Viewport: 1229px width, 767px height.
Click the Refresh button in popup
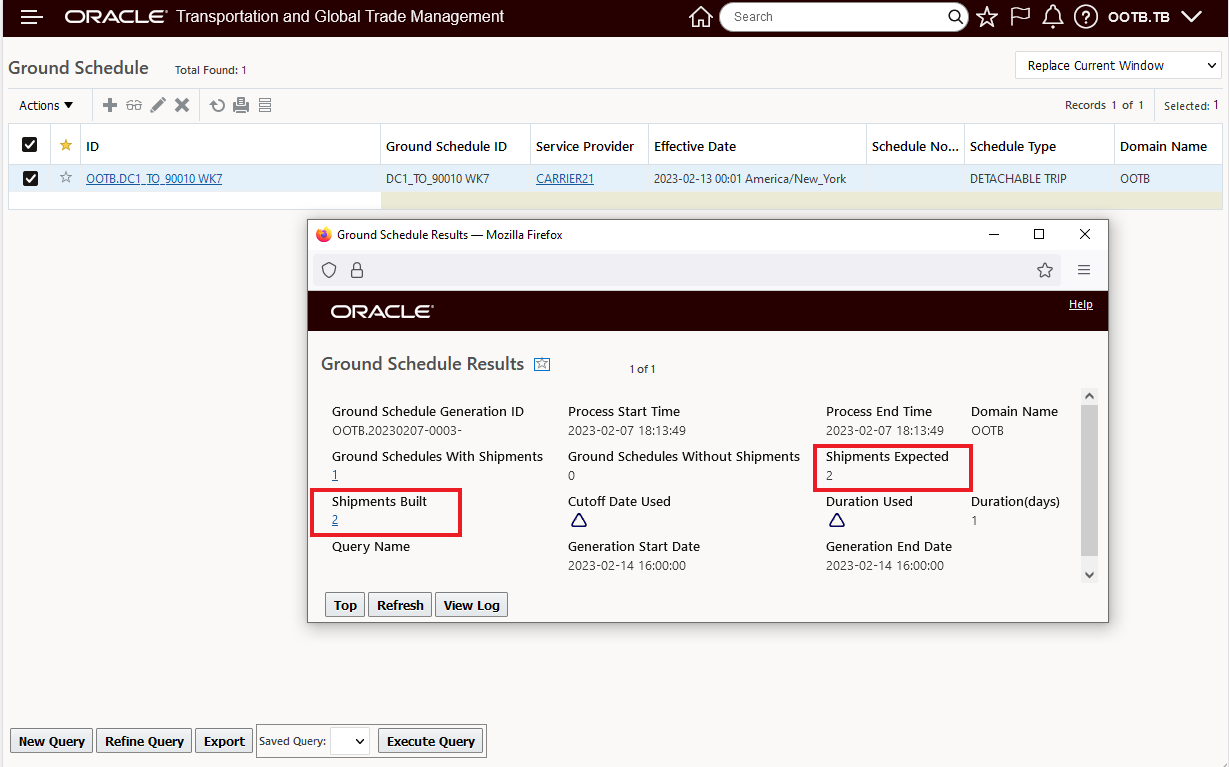(400, 605)
